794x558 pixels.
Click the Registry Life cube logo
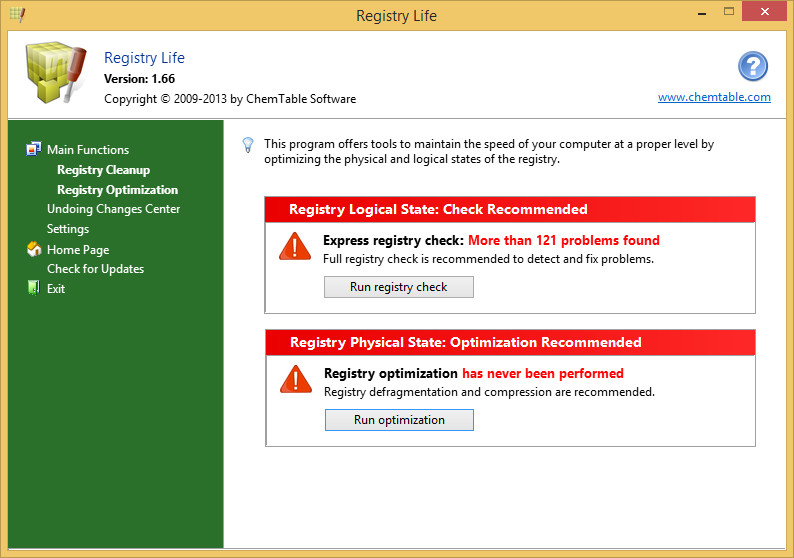point(56,72)
